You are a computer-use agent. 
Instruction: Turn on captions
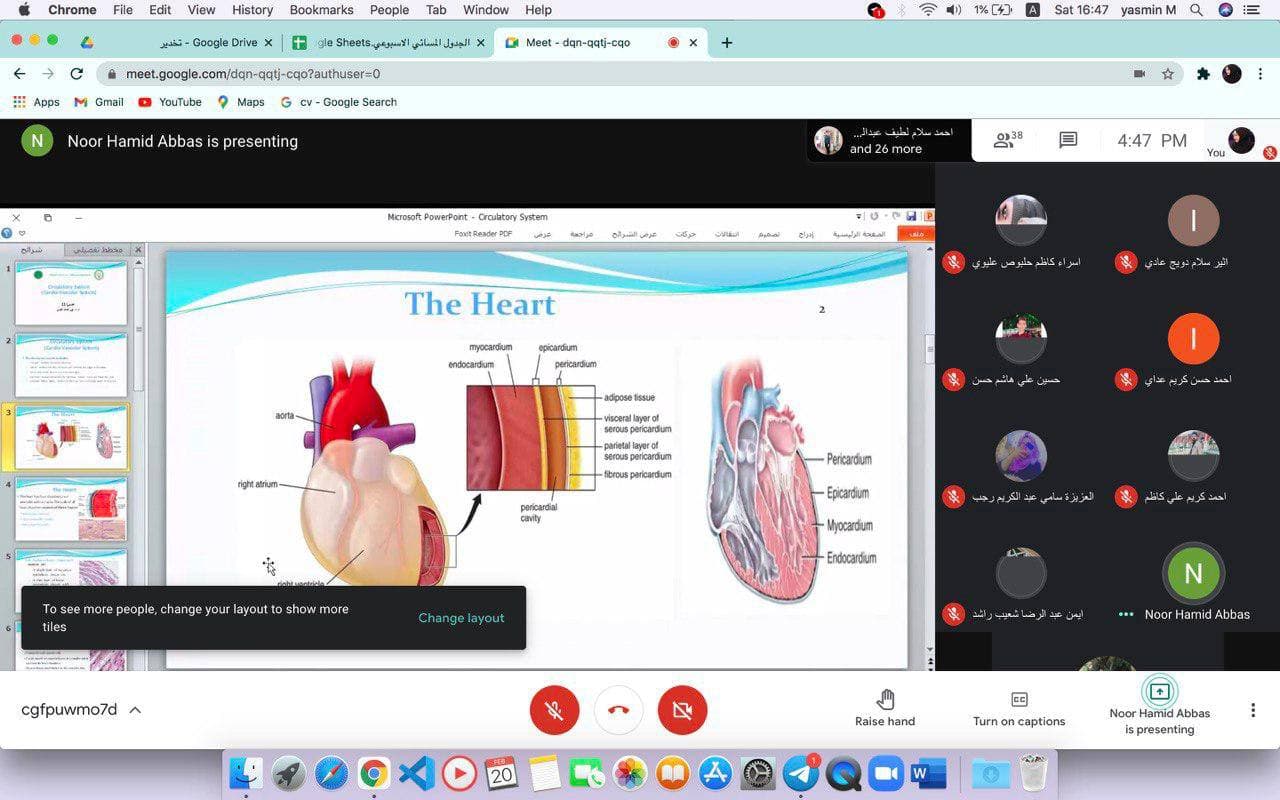pyautogui.click(x=1019, y=709)
